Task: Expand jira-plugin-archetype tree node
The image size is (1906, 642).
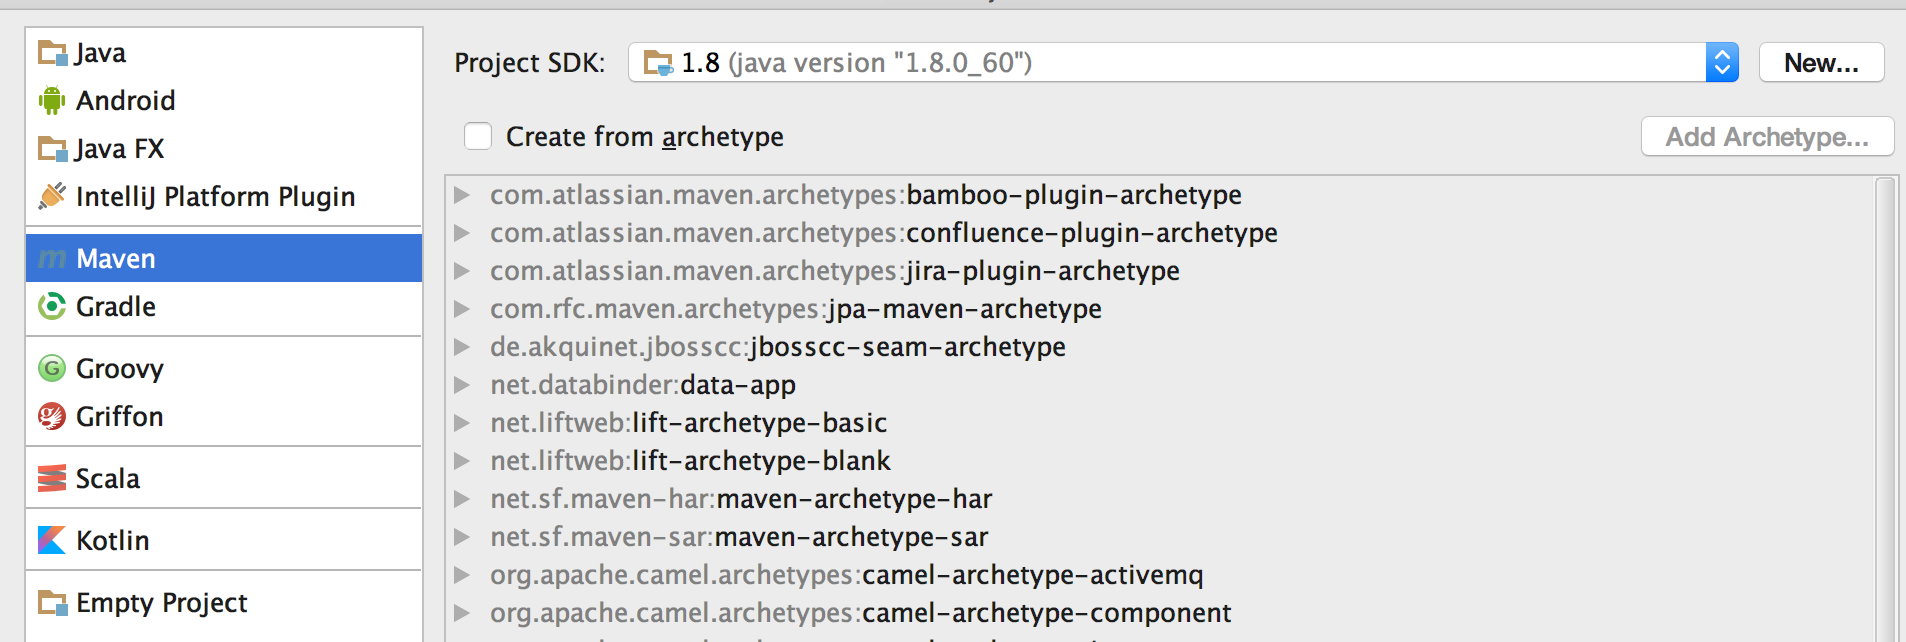Action: pyautogui.click(x=462, y=271)
